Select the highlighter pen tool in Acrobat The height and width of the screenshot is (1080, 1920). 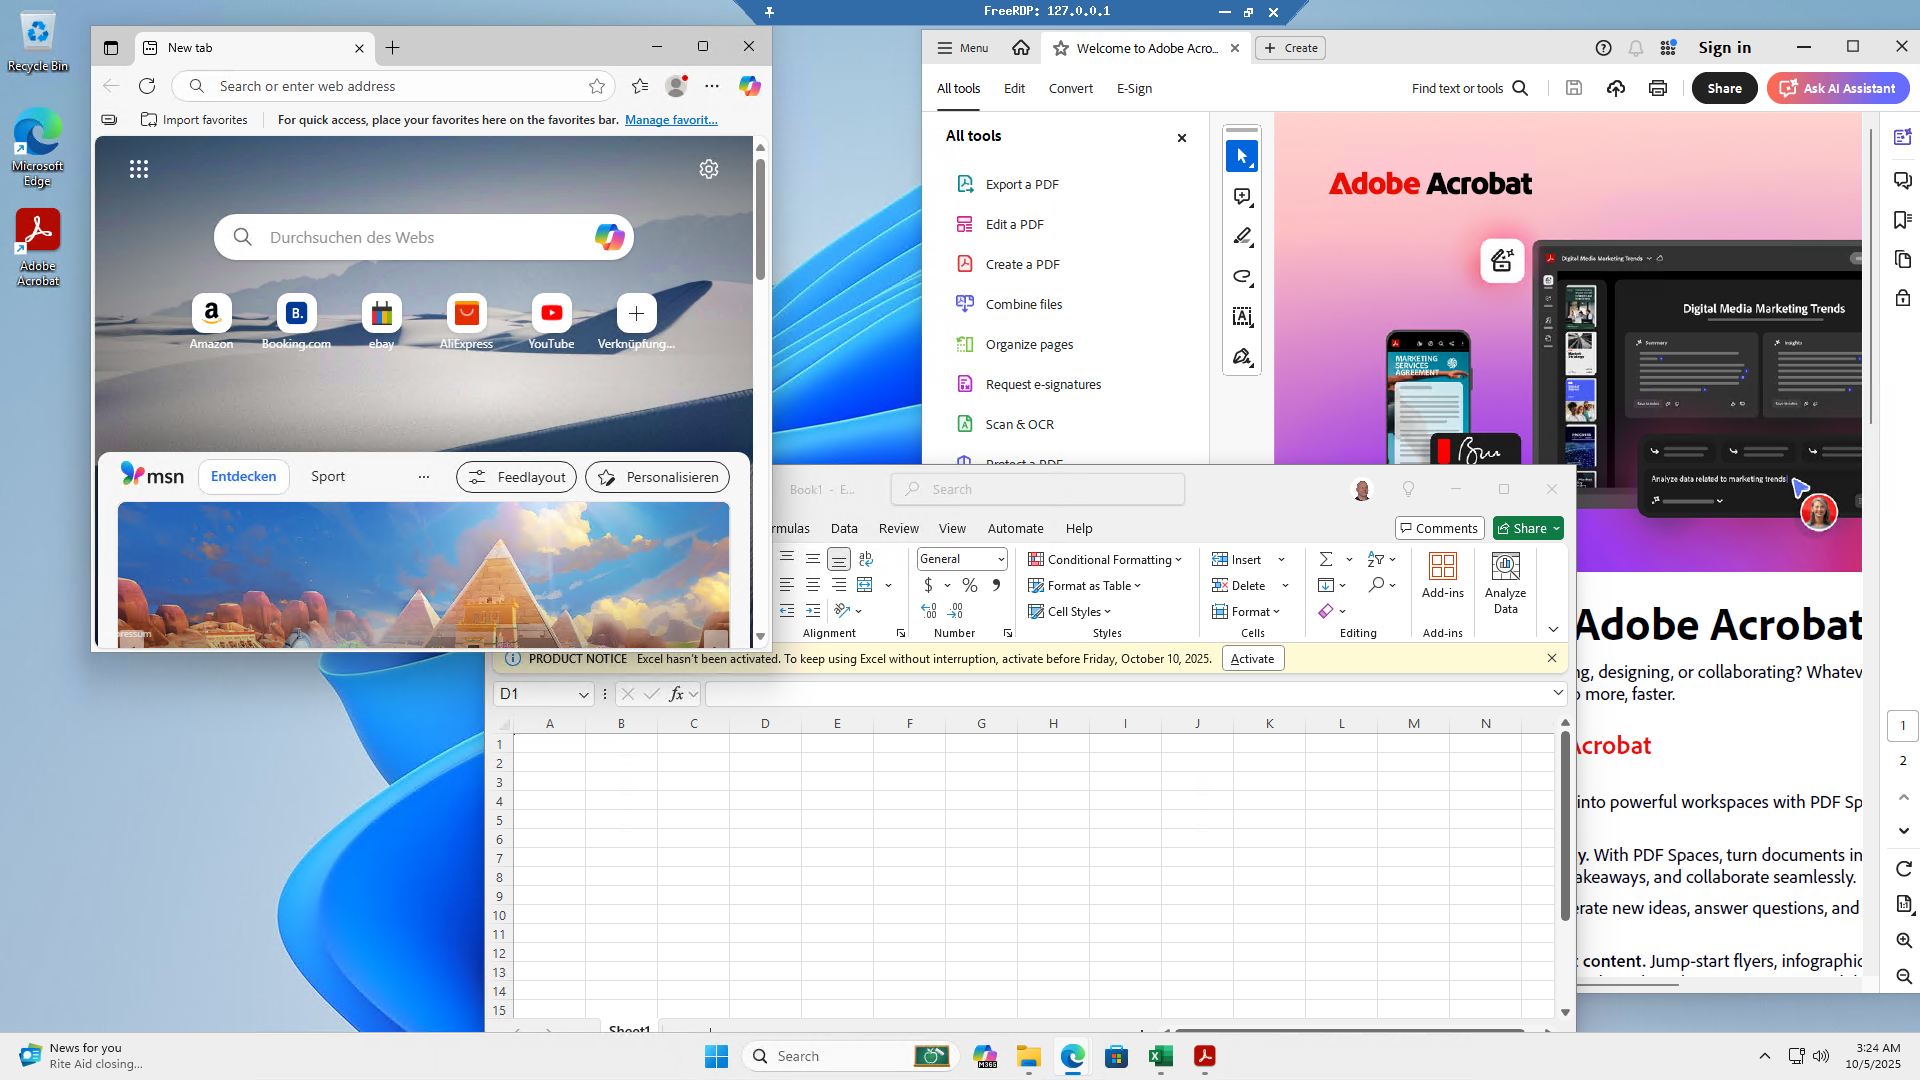tap(1242, 237)
